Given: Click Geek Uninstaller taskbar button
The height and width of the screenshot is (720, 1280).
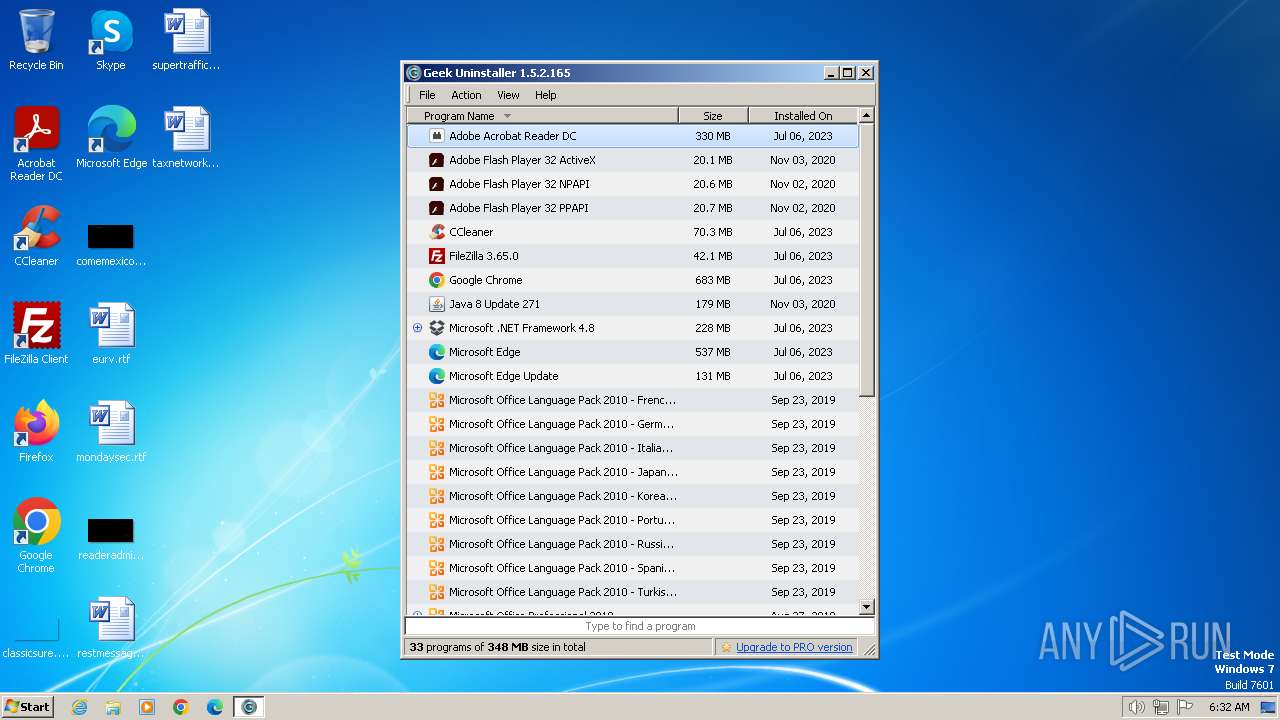Looking at the screenshot, I should point(249,707).
